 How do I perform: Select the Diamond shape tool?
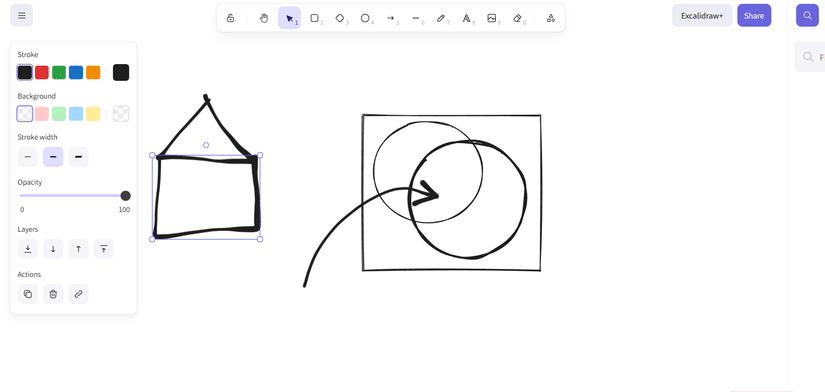(x=340, y=18)
